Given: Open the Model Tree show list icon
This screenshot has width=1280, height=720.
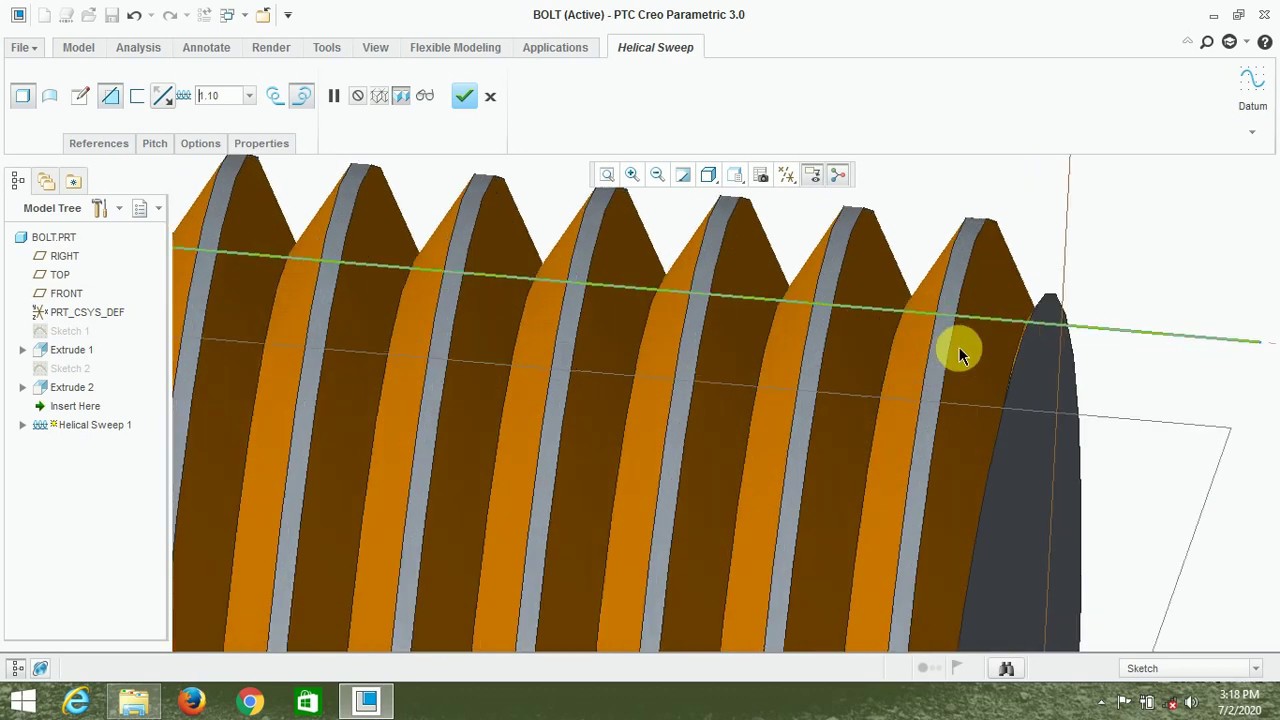Looking at the screenshot, I should pos(140,208).
